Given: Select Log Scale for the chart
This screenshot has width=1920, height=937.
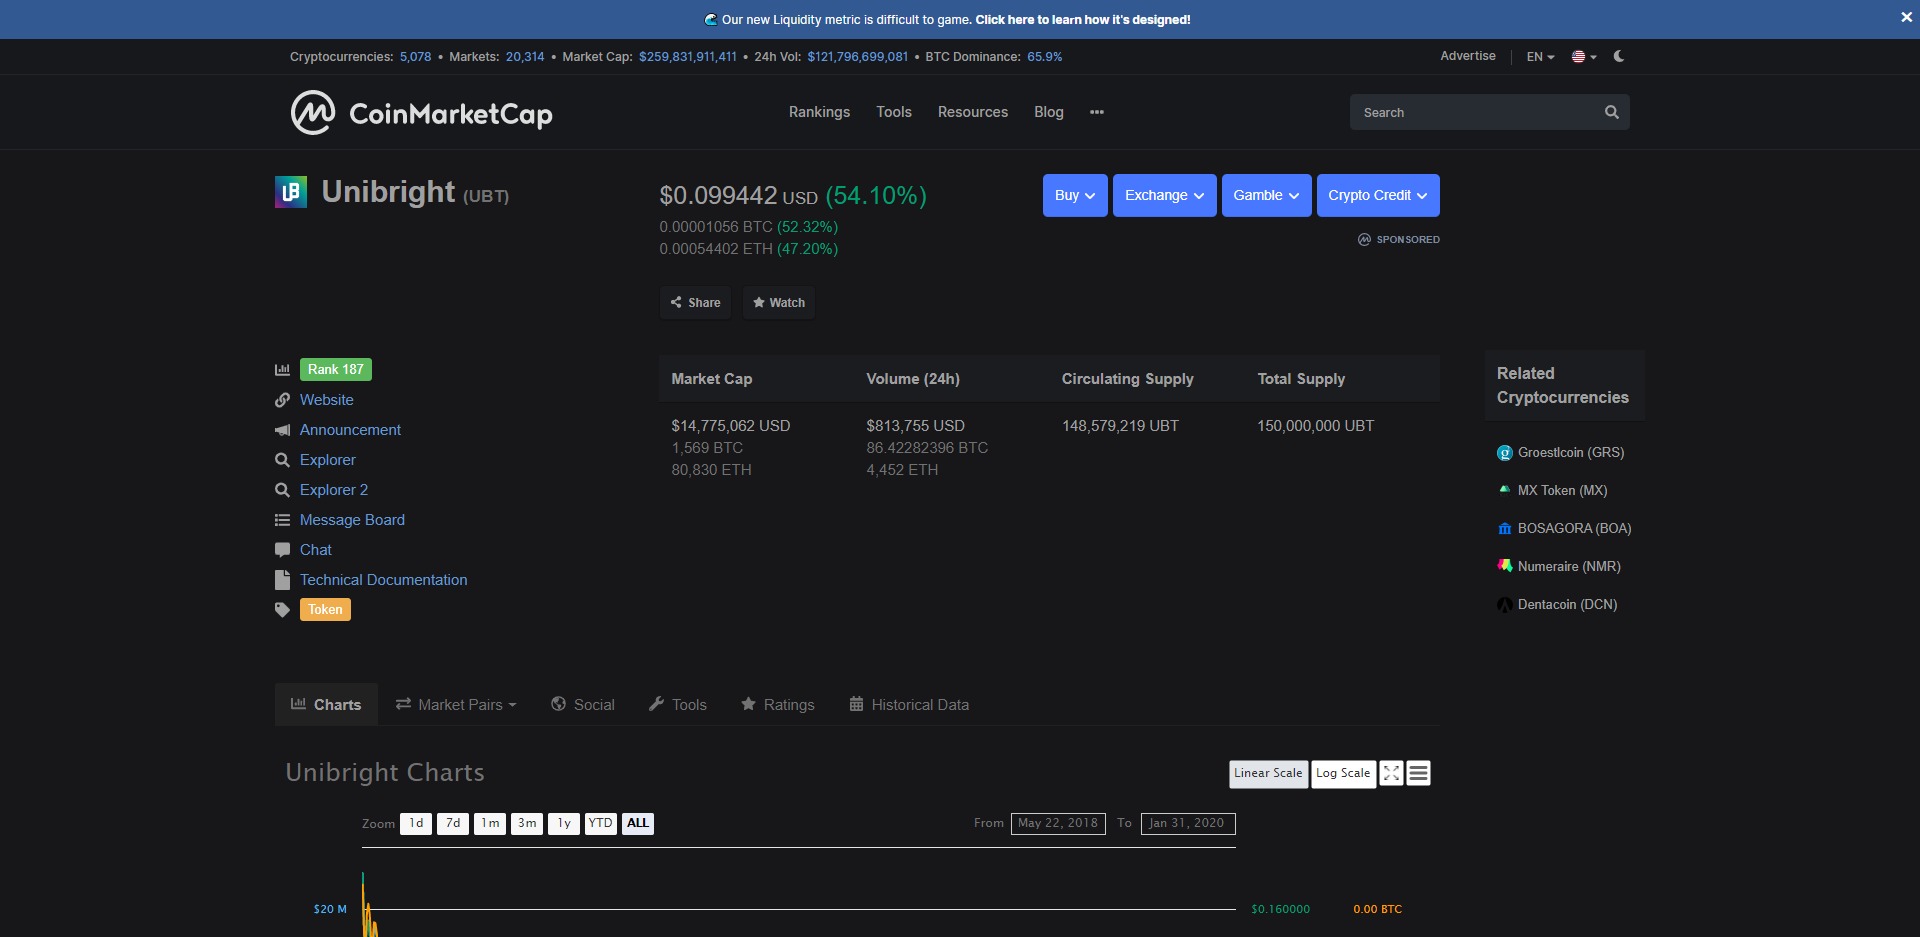Looking at the screenshot, I should 1343,774.
